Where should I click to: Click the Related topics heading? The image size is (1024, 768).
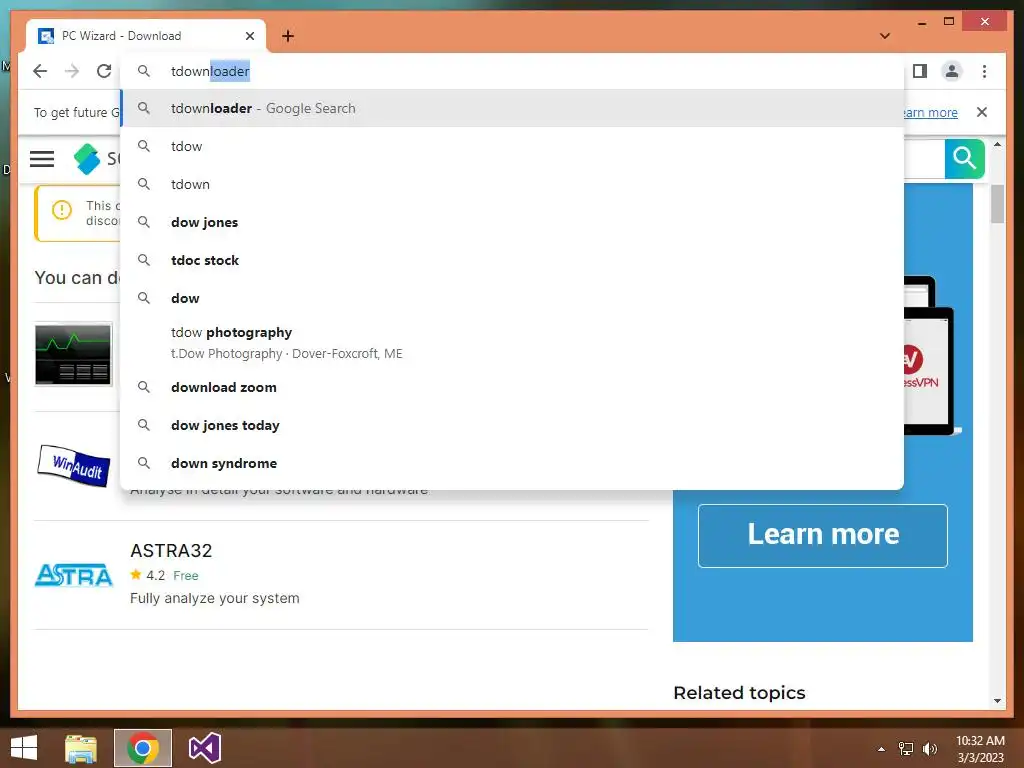(739, 693)
